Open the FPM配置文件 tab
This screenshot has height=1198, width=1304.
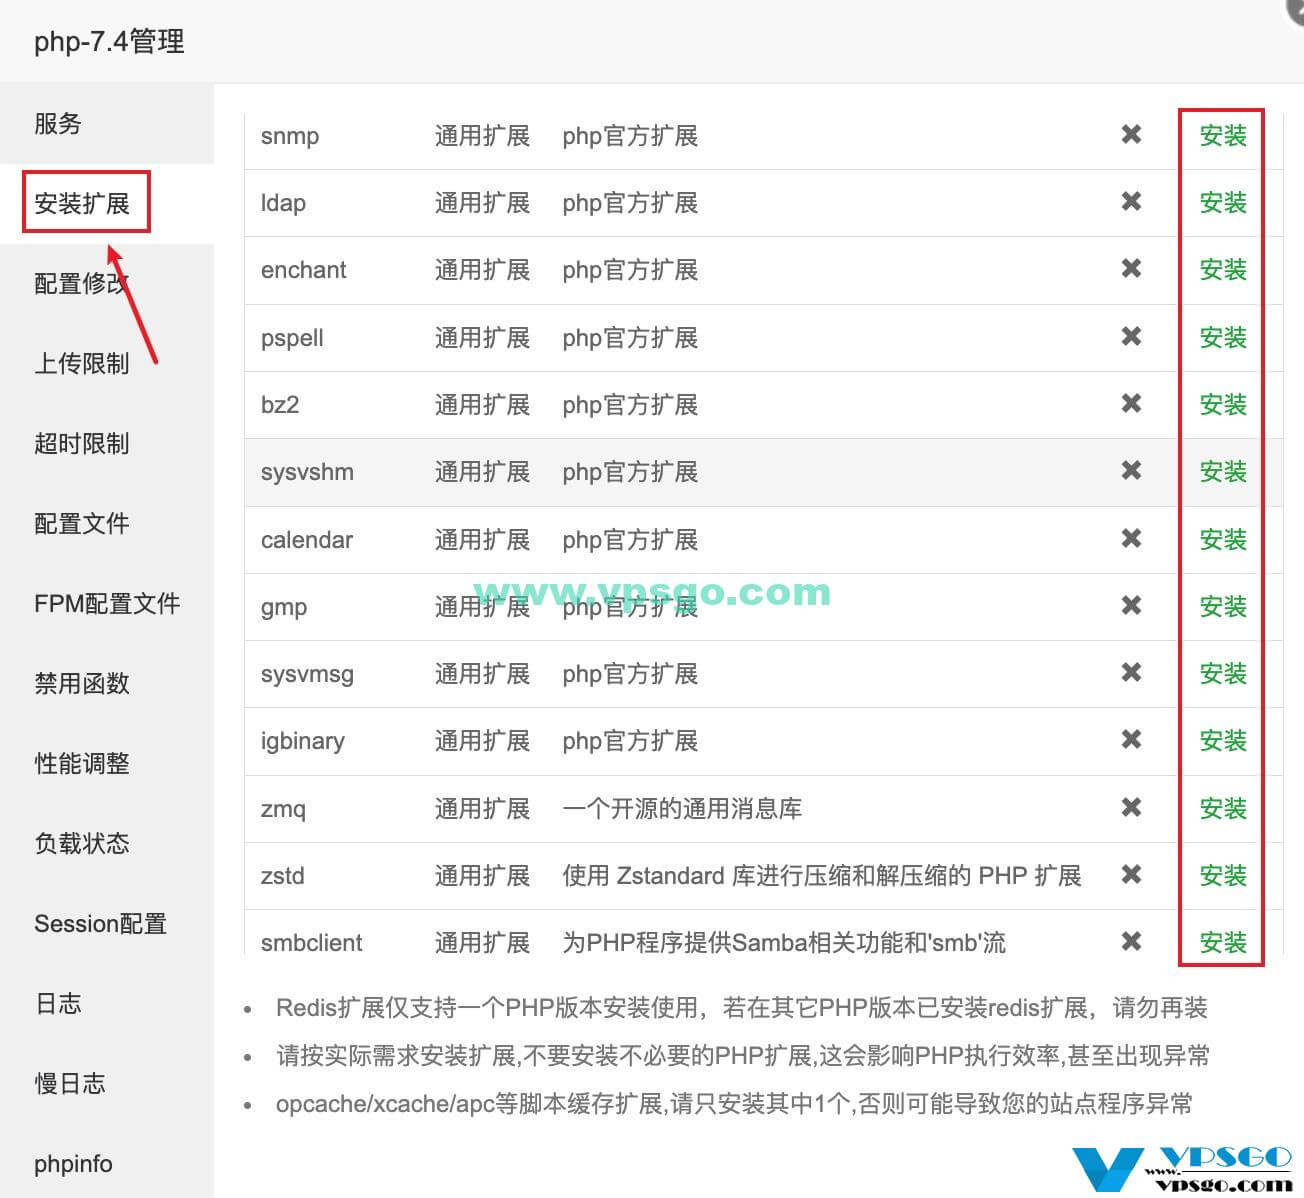click(107, 604)
